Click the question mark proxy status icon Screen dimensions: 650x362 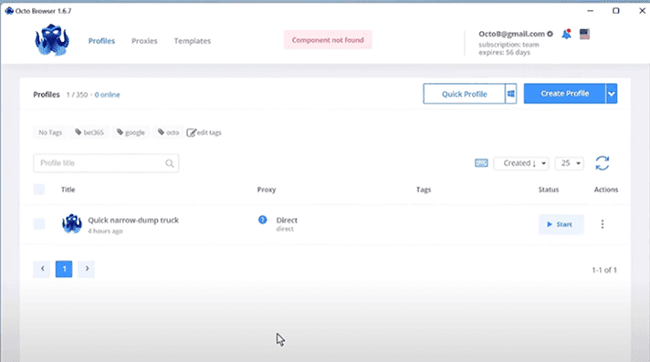262,220
